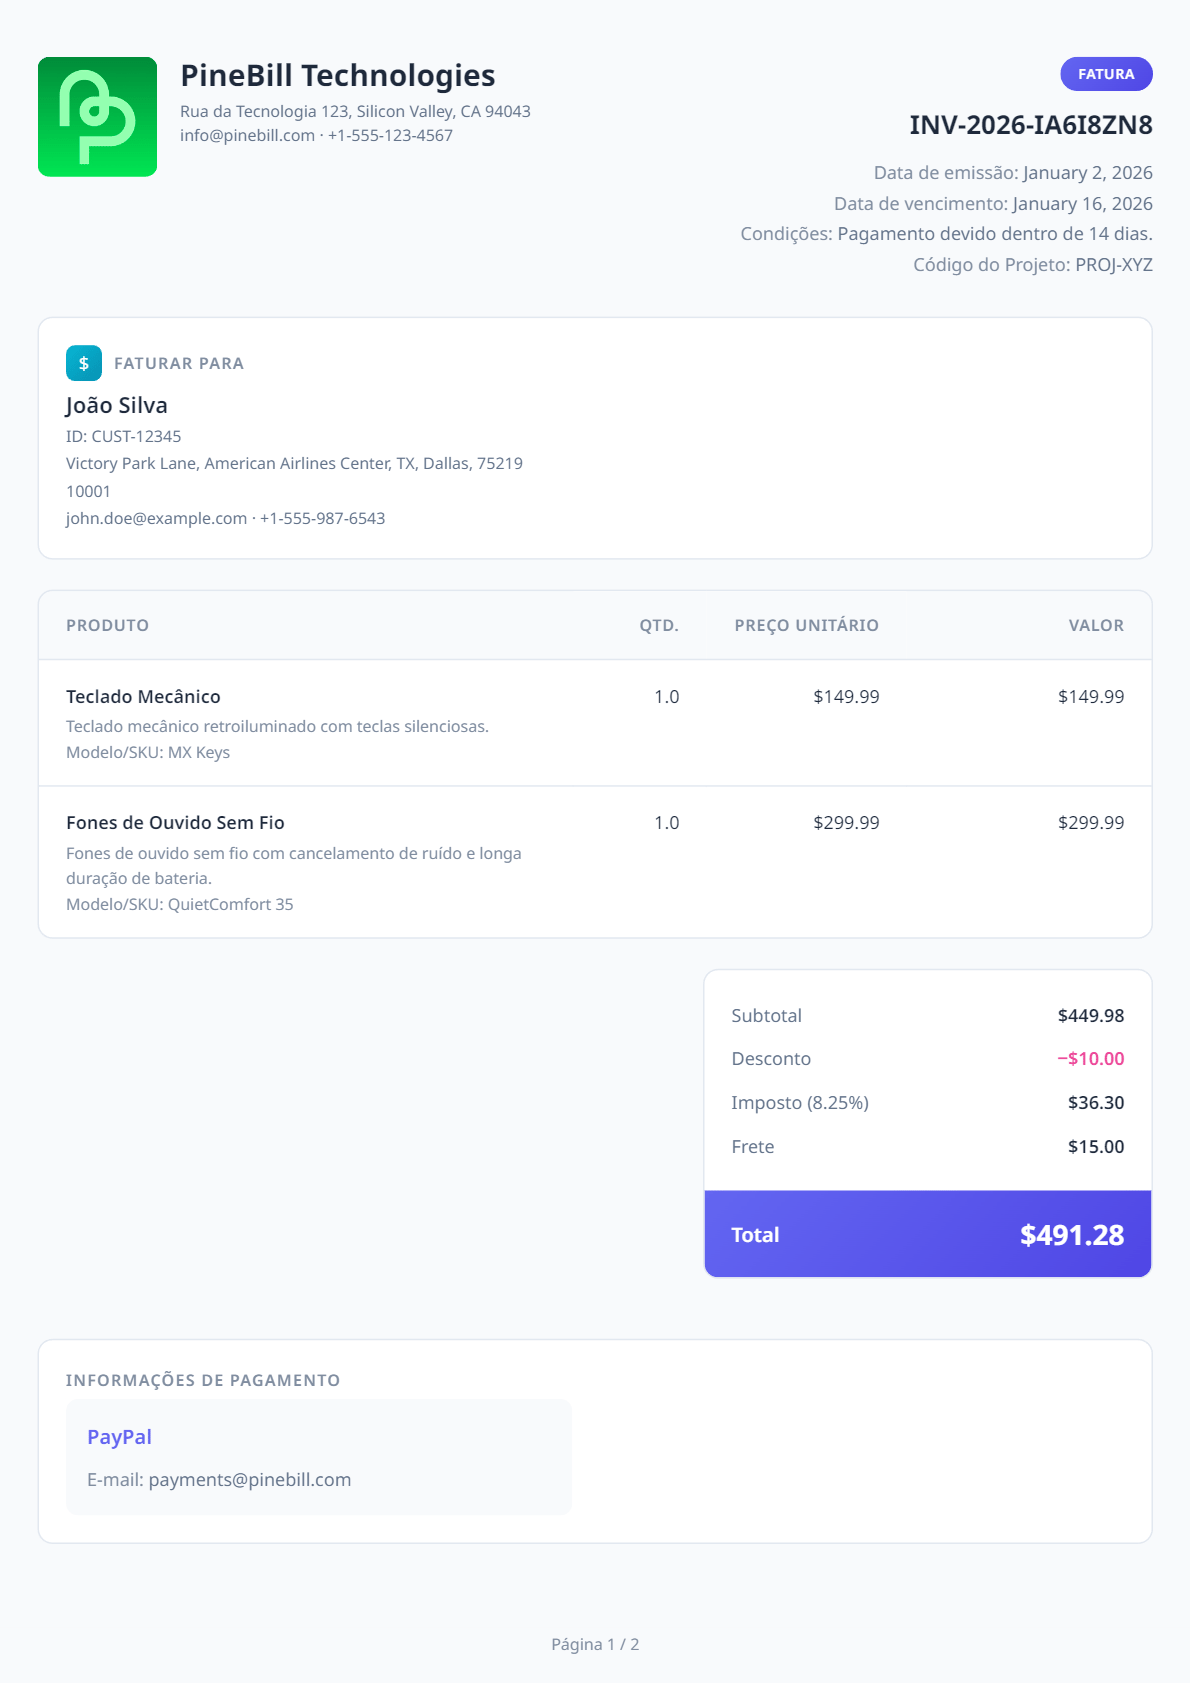The height and width of the screenshot is (1683, 1190).
Task: Click the 'Fones de ouvido sem fio com cancelamento' description
Action: [294, 865]
